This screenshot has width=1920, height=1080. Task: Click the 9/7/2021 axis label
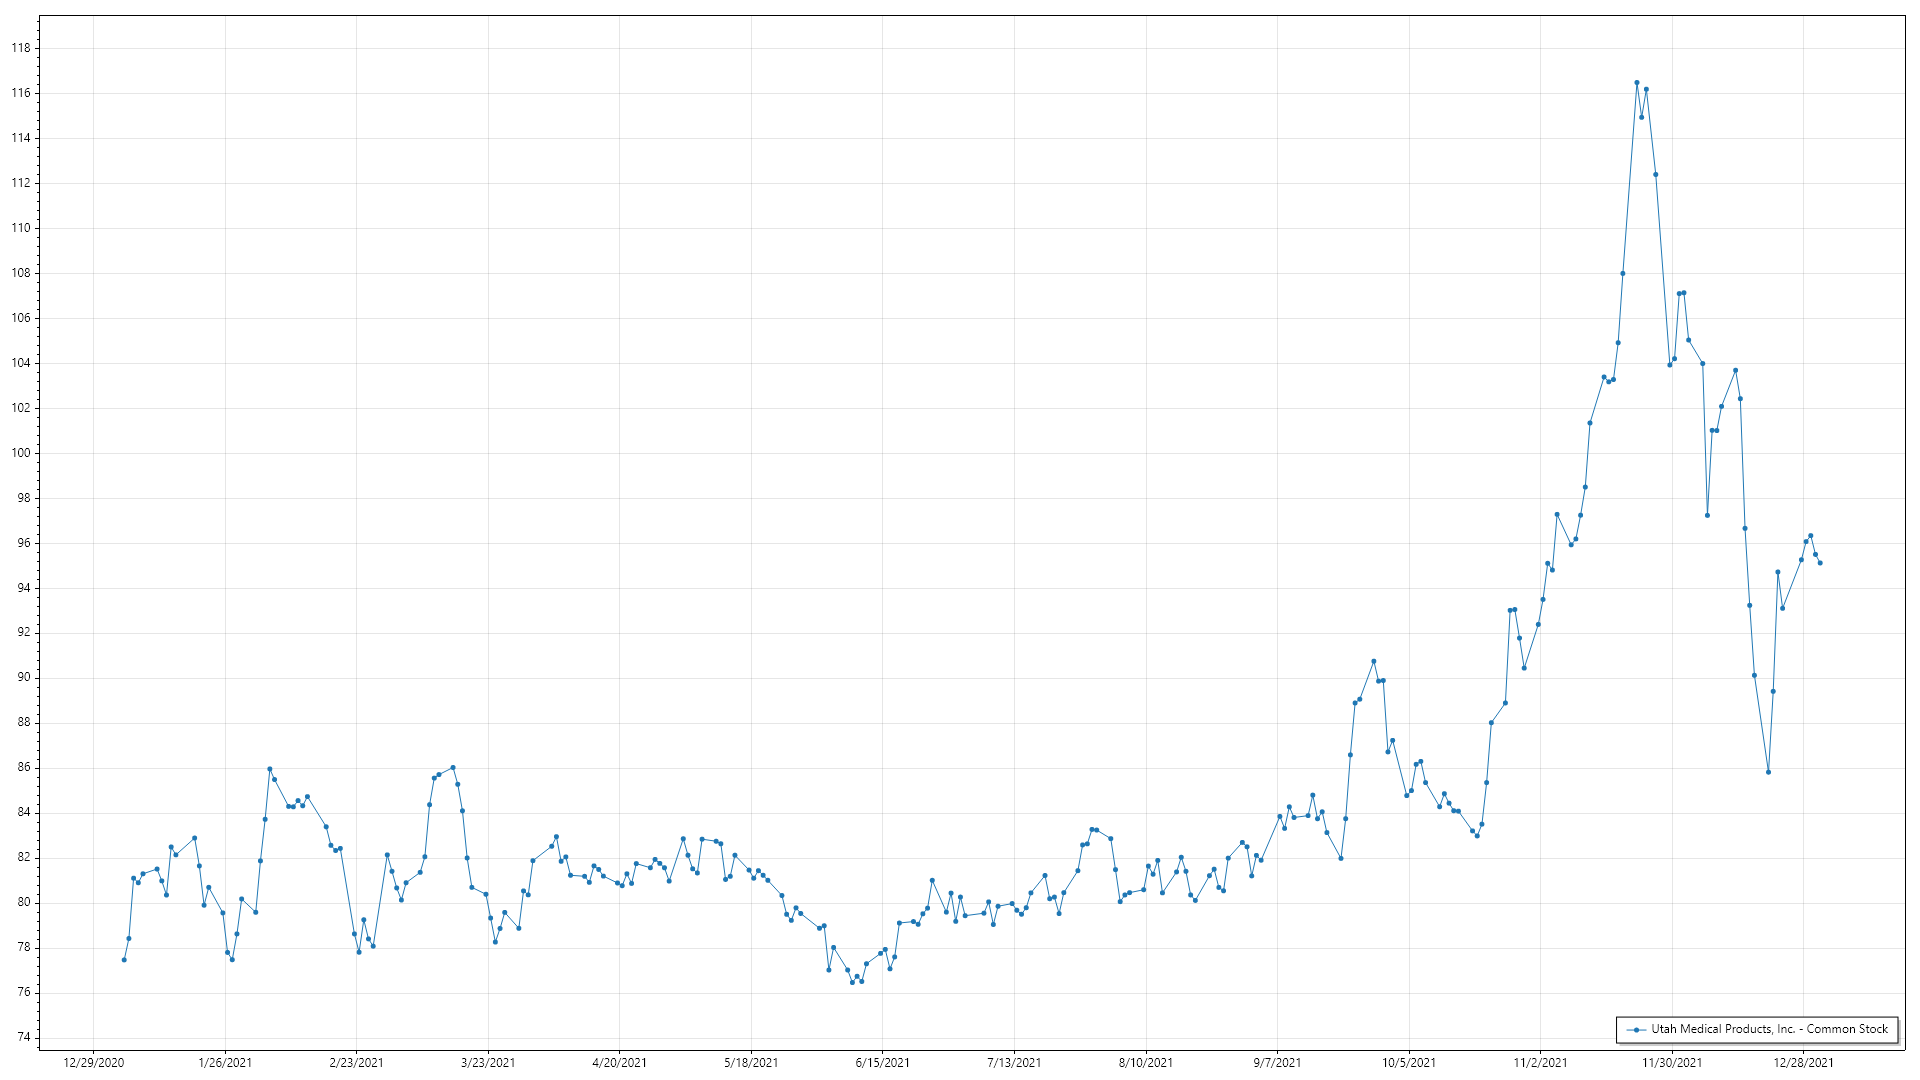point(1277,1062)
